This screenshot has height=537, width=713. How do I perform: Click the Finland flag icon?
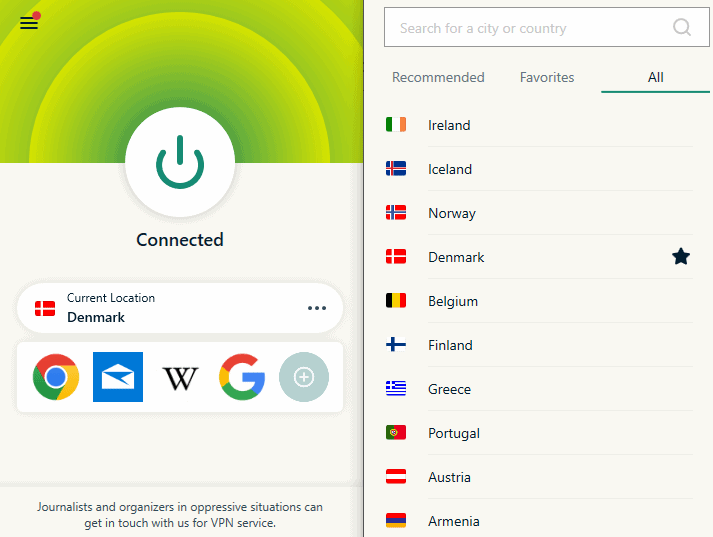[396, 345]
